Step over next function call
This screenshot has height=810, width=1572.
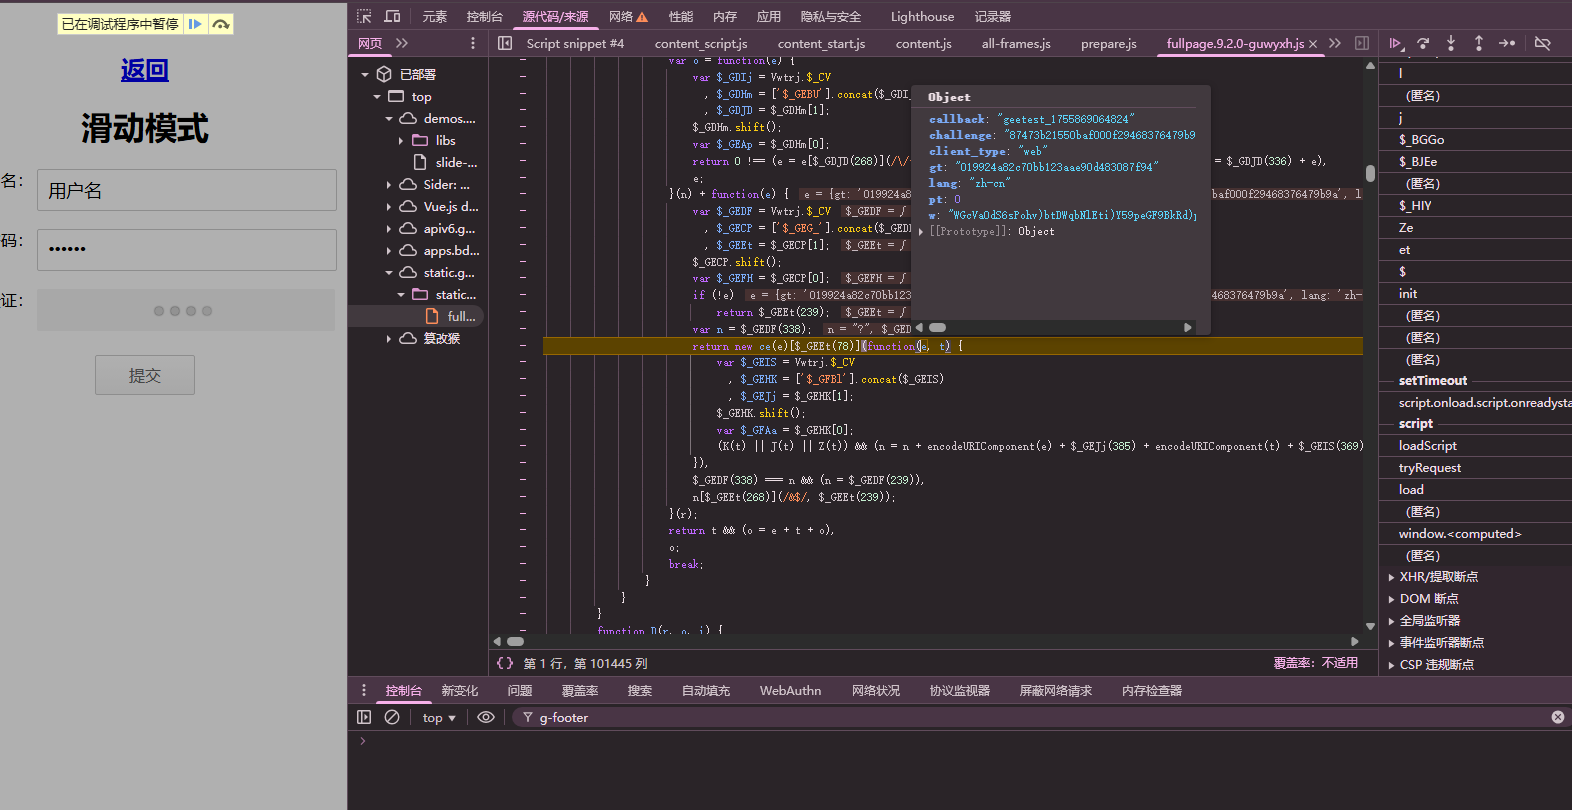pyautogui.click(x=1423, y=43)
